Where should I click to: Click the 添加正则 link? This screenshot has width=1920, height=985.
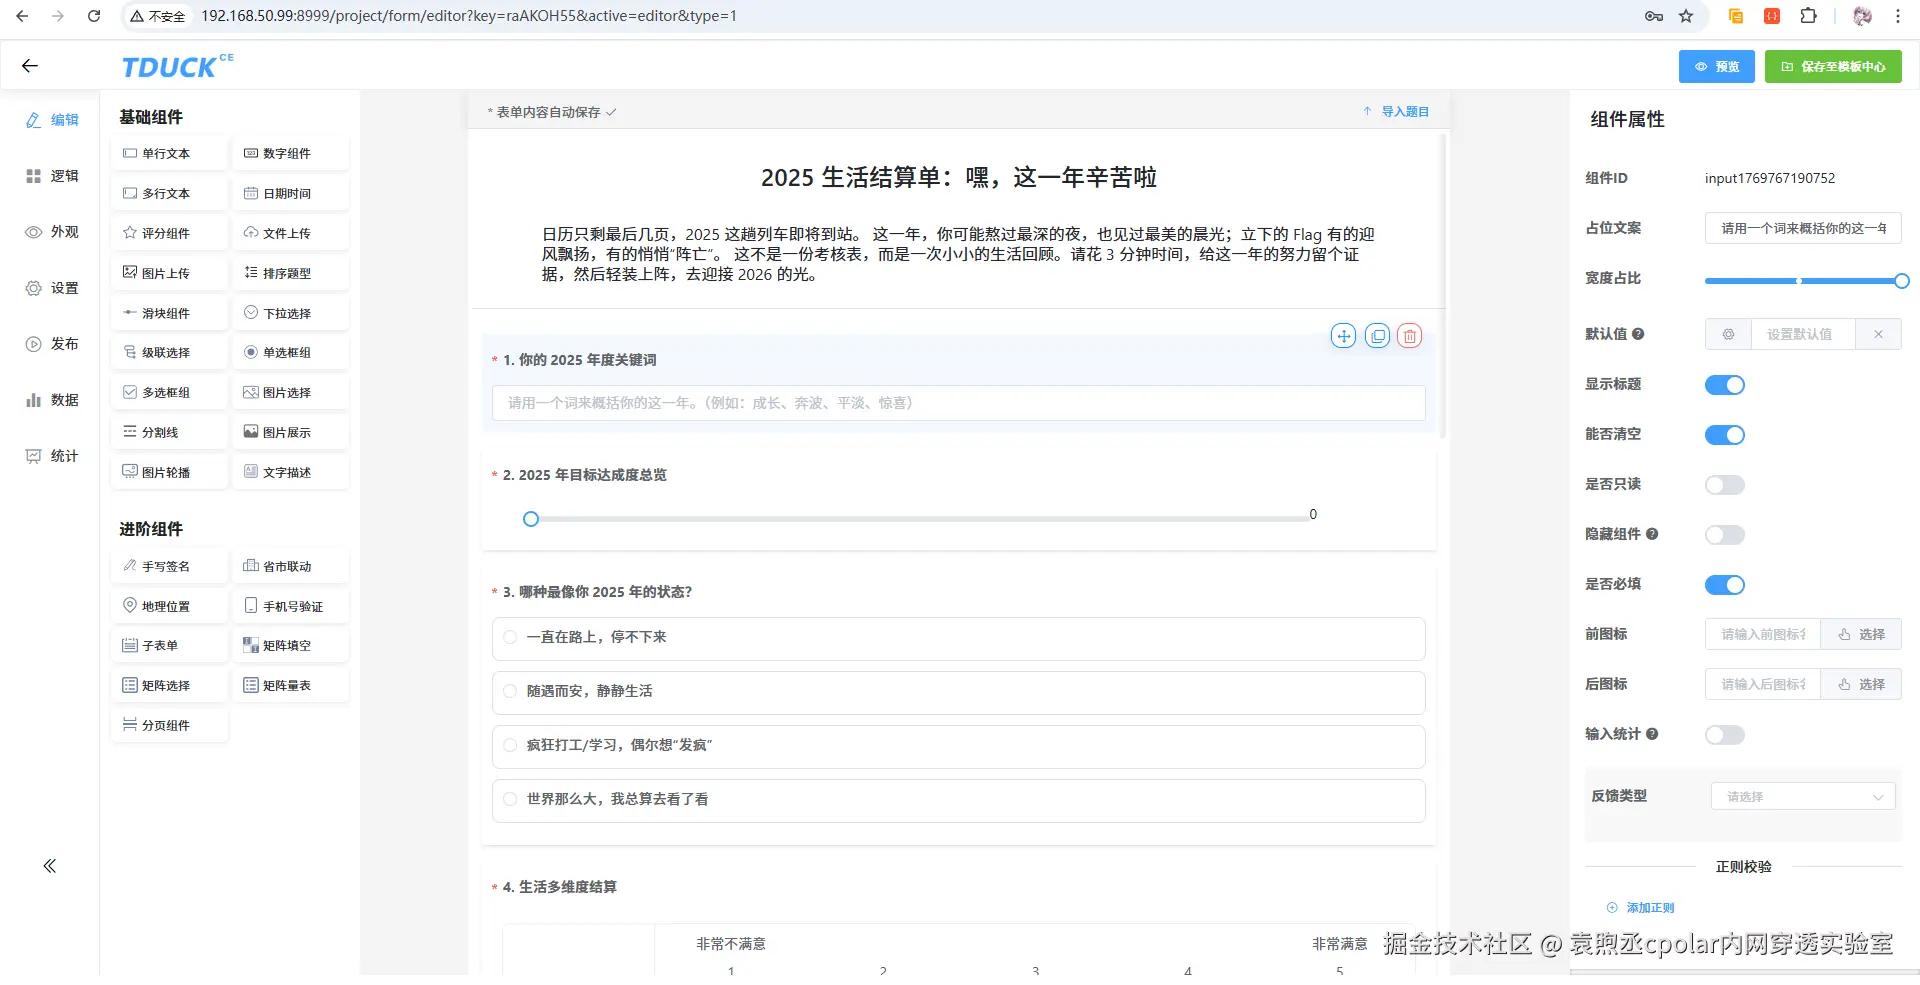(x=1640, y=908)
